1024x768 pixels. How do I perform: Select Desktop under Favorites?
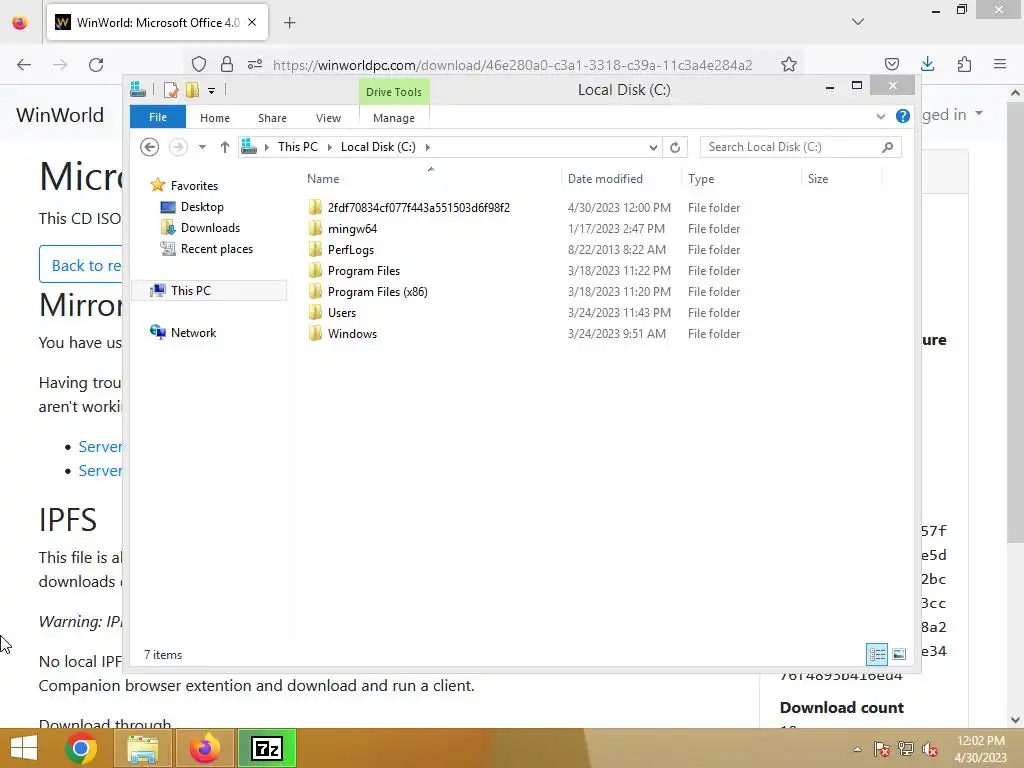click(202, 207)
